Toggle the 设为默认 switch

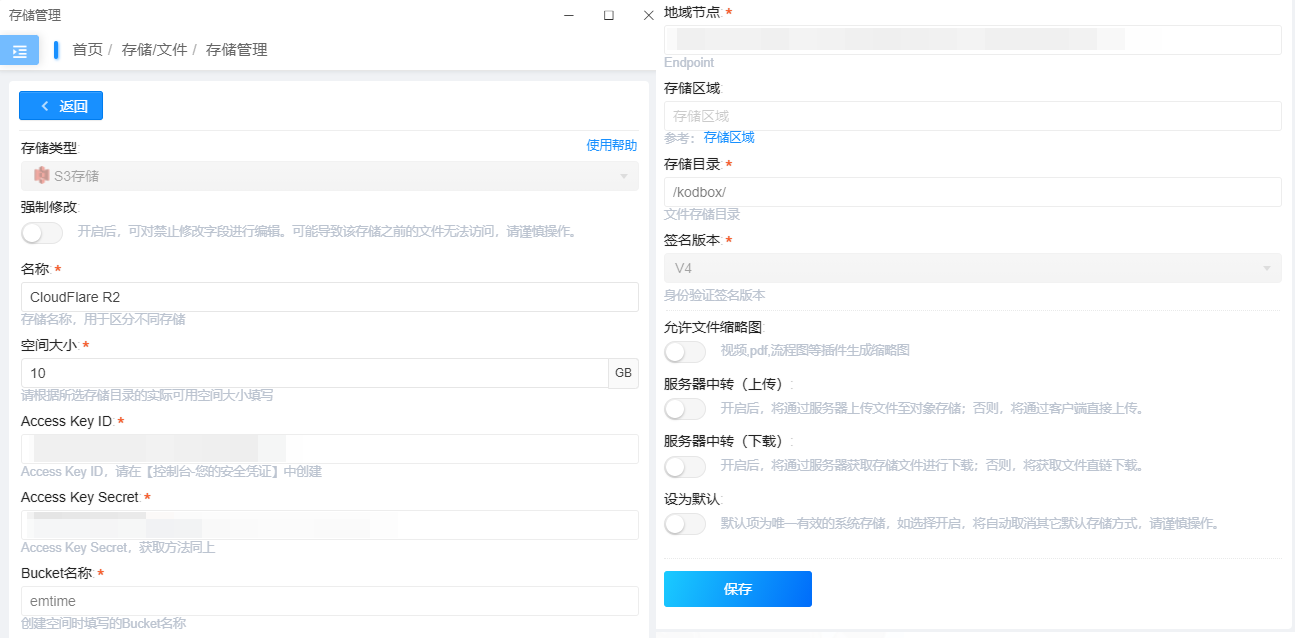coord(685,524)
